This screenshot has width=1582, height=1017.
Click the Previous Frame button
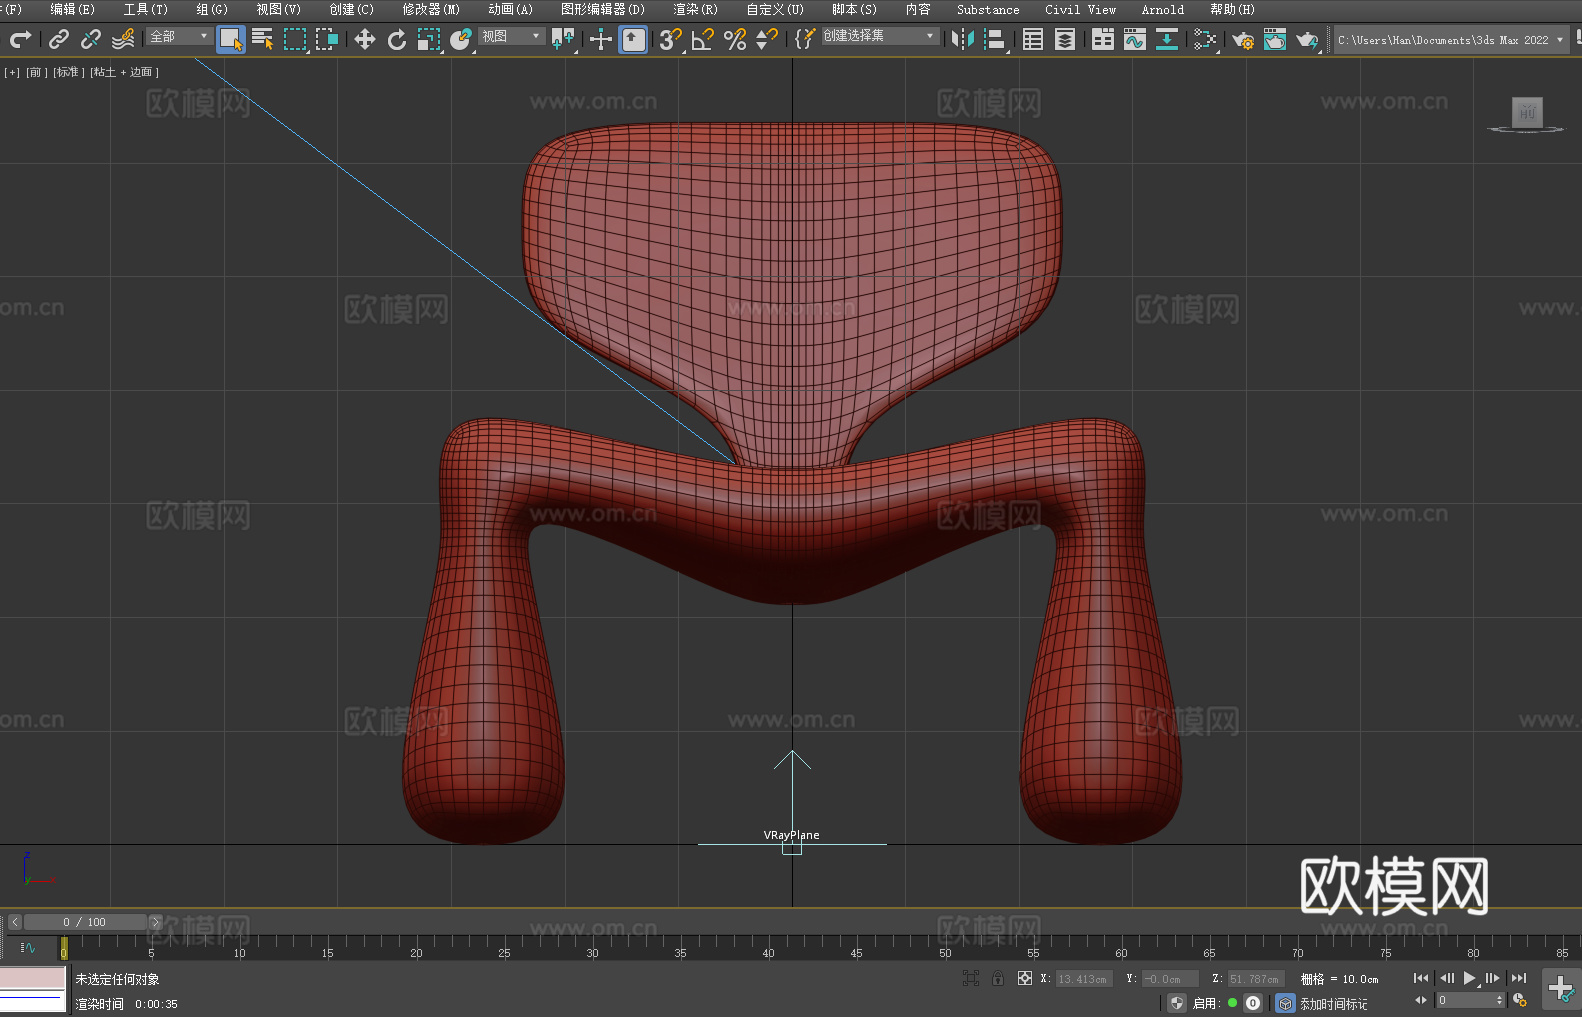[1447, 978]
